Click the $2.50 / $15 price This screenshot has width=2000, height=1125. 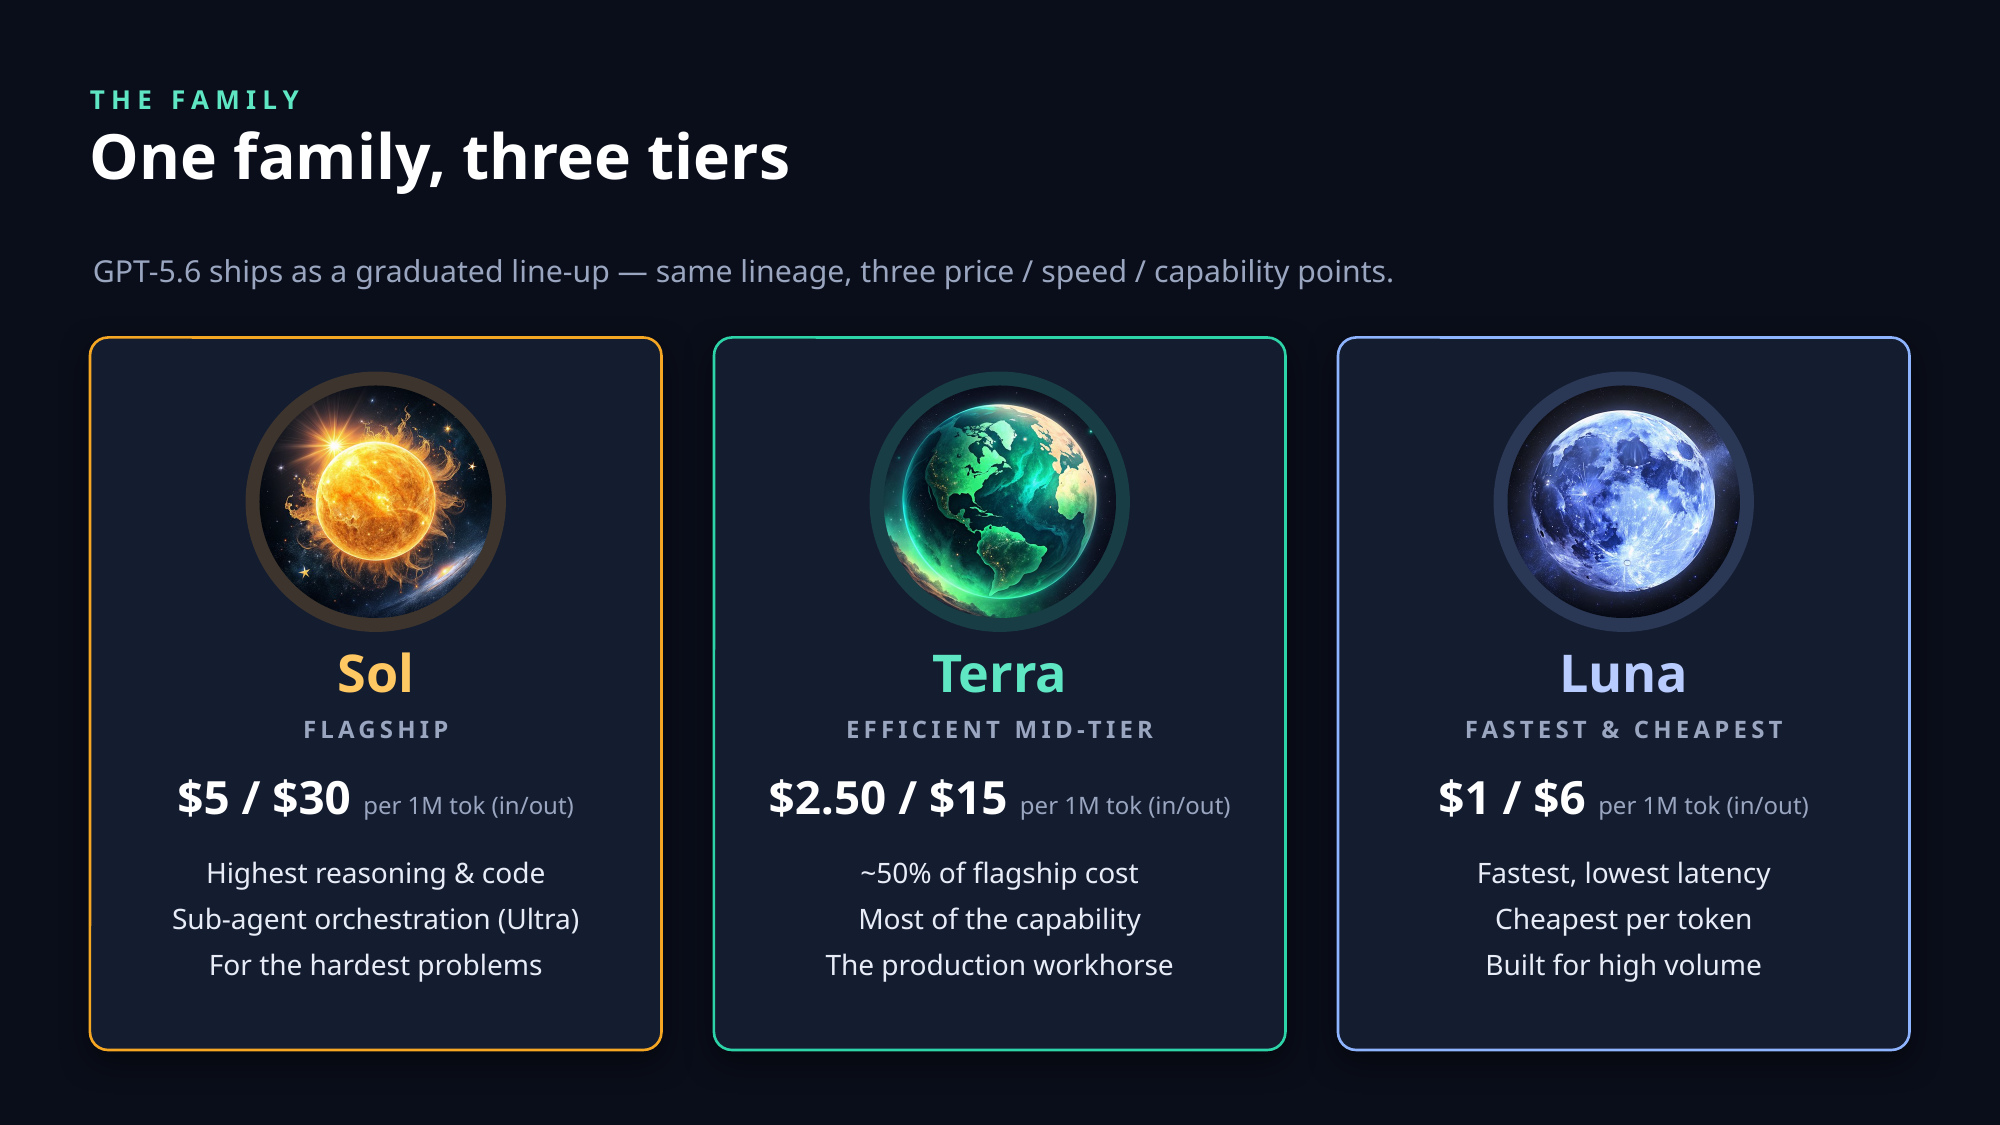point(887,798)
